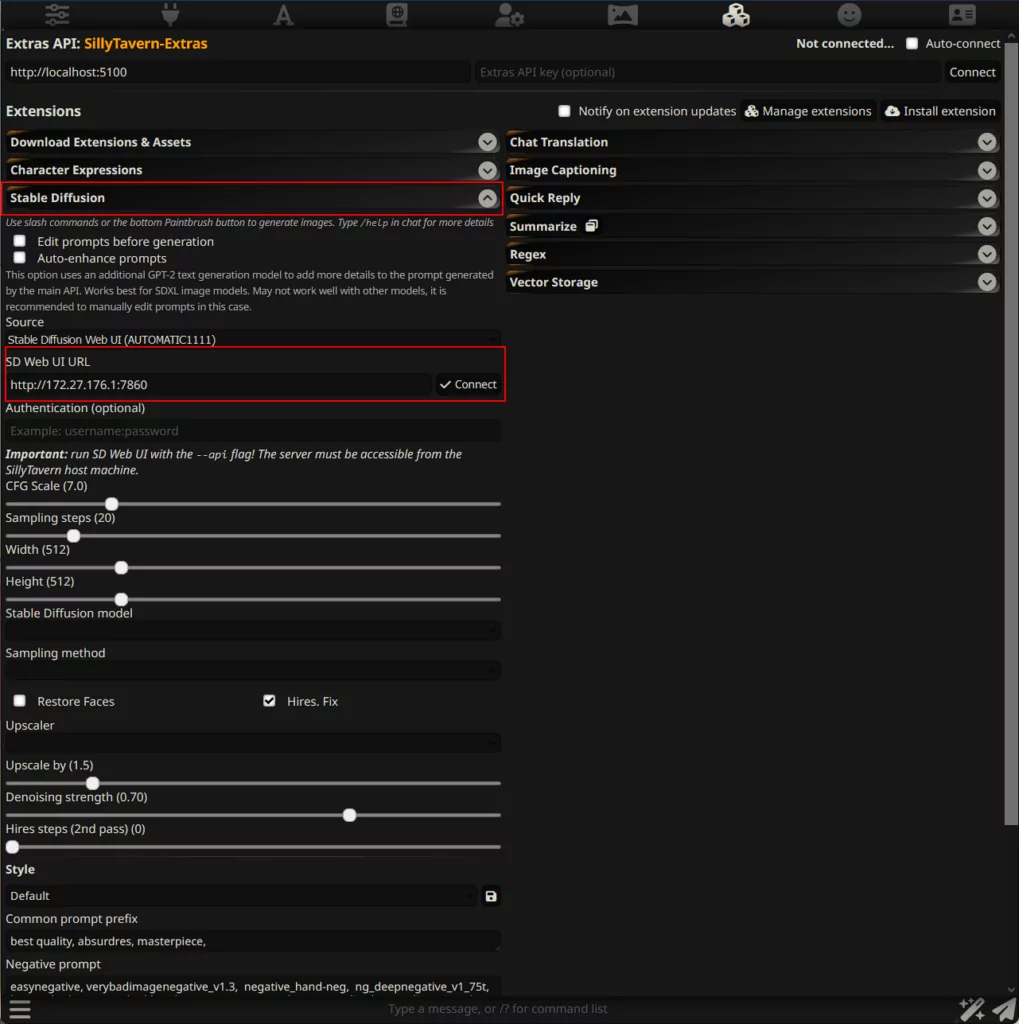Click the Sampling steps slider
The width and height of the screenshot is (1019, 1024).
click(x=252, y=536)
